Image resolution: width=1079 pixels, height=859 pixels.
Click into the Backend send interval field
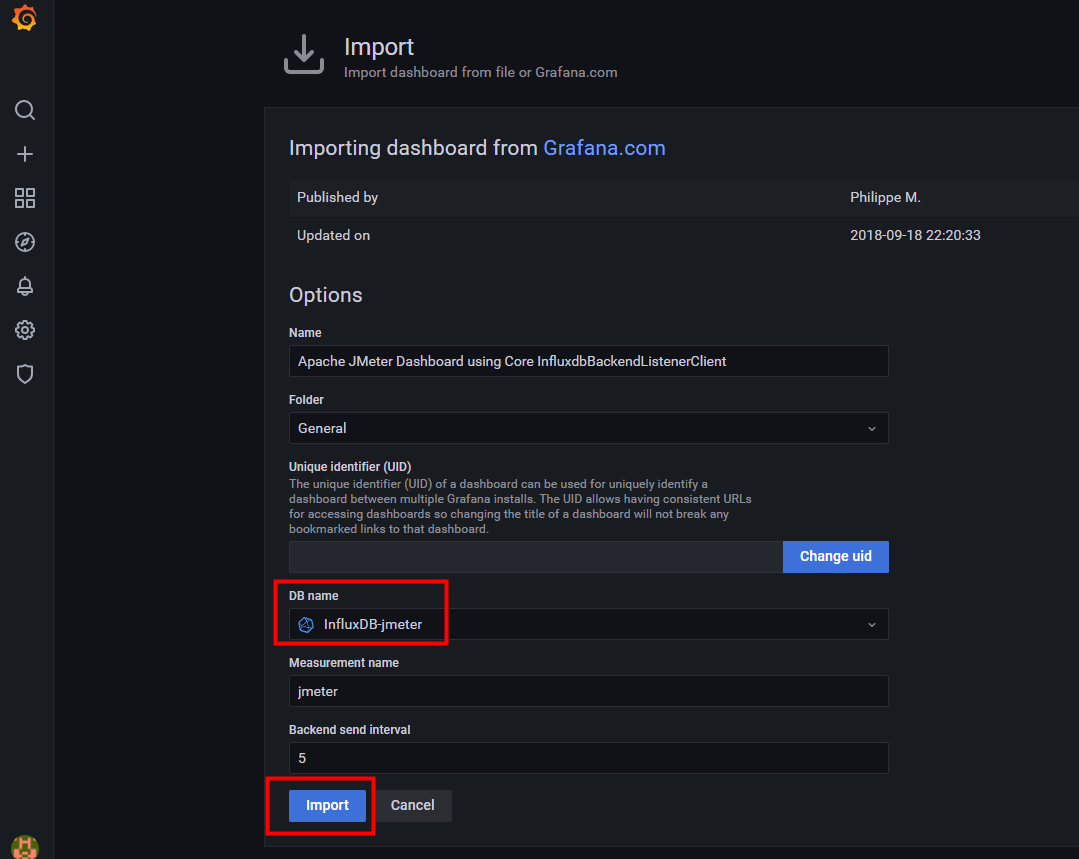pos(588,758)
